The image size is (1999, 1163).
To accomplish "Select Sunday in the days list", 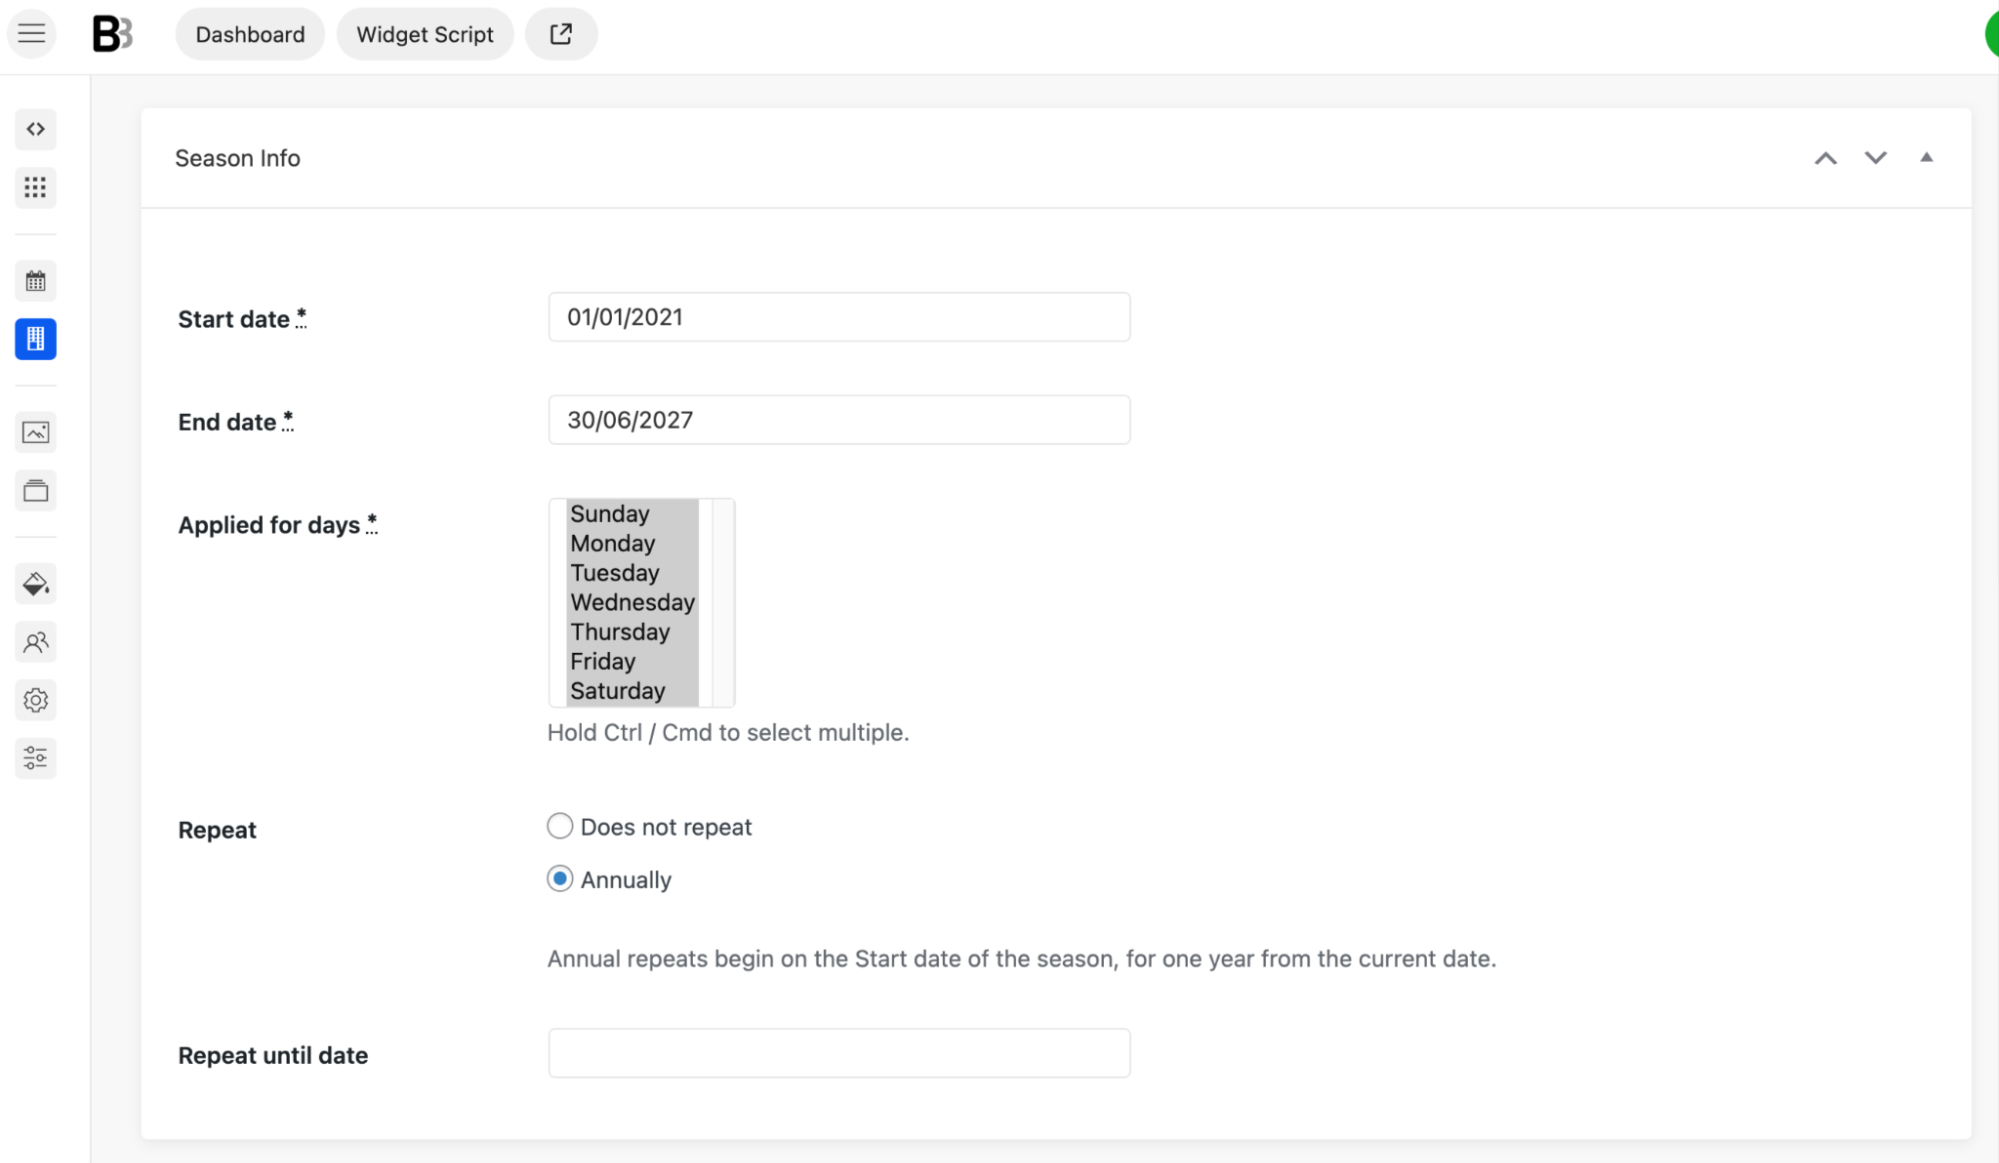I will point(632,514).
